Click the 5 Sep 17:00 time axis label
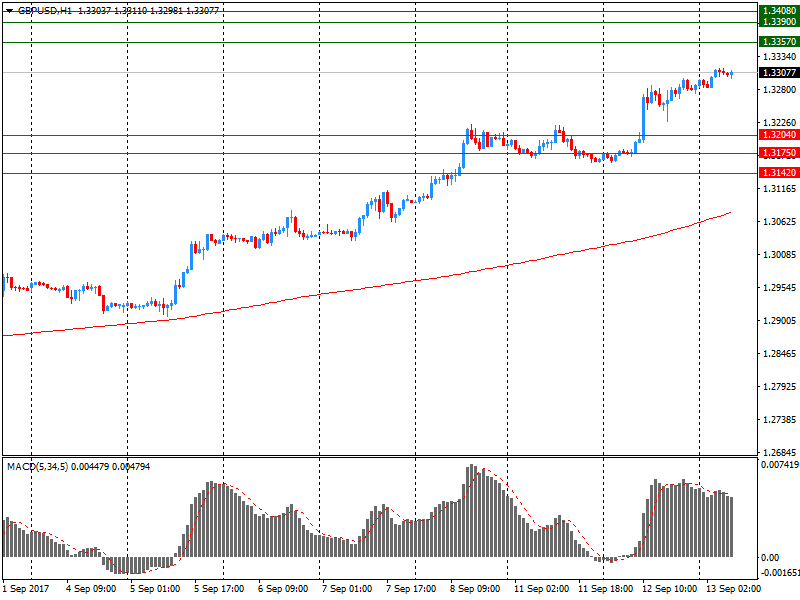The image size is (800, 600). 219,589
